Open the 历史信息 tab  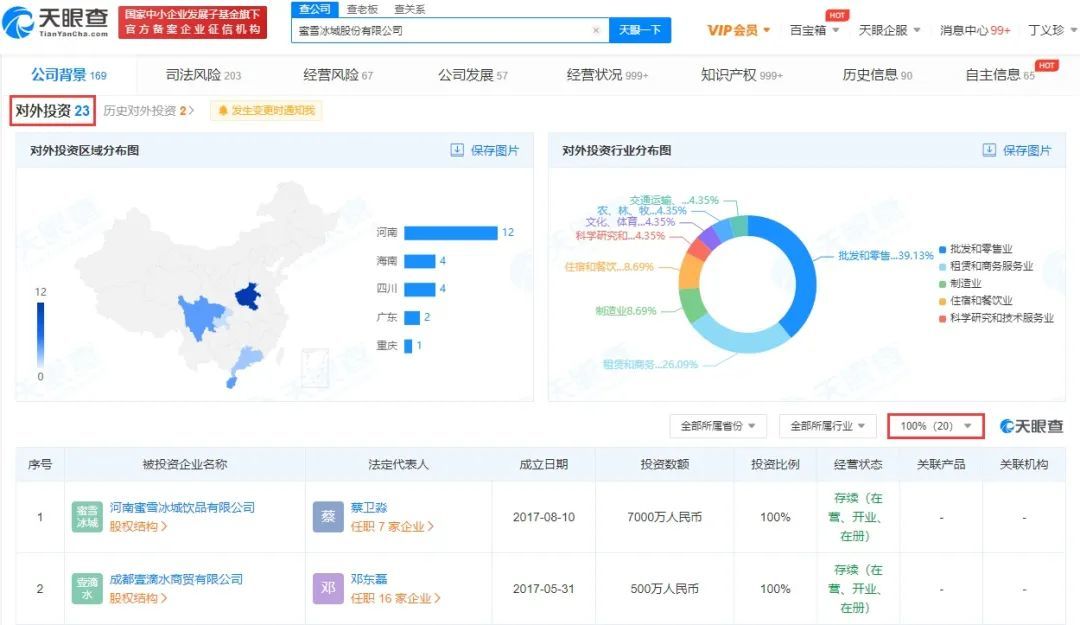coord(878,75)
